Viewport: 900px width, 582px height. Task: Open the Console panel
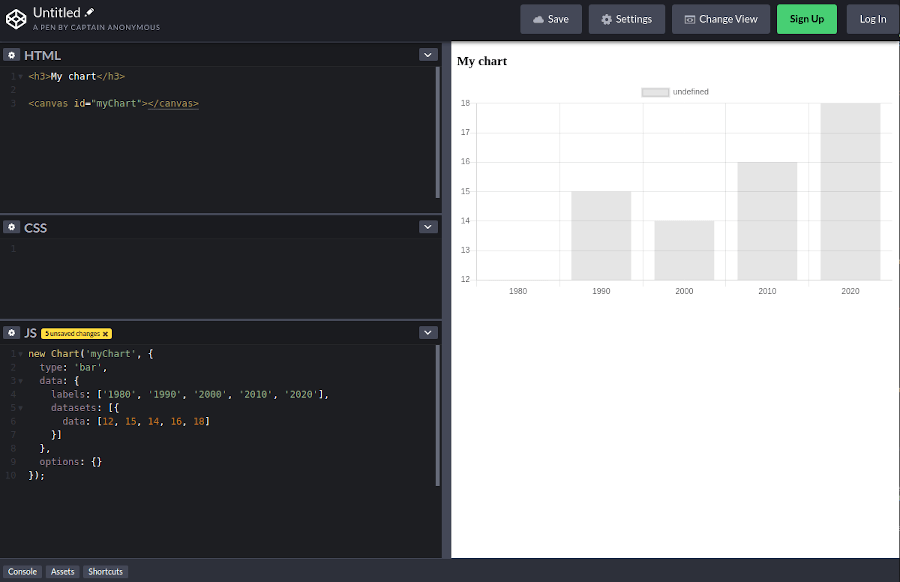tap(22, 571)
